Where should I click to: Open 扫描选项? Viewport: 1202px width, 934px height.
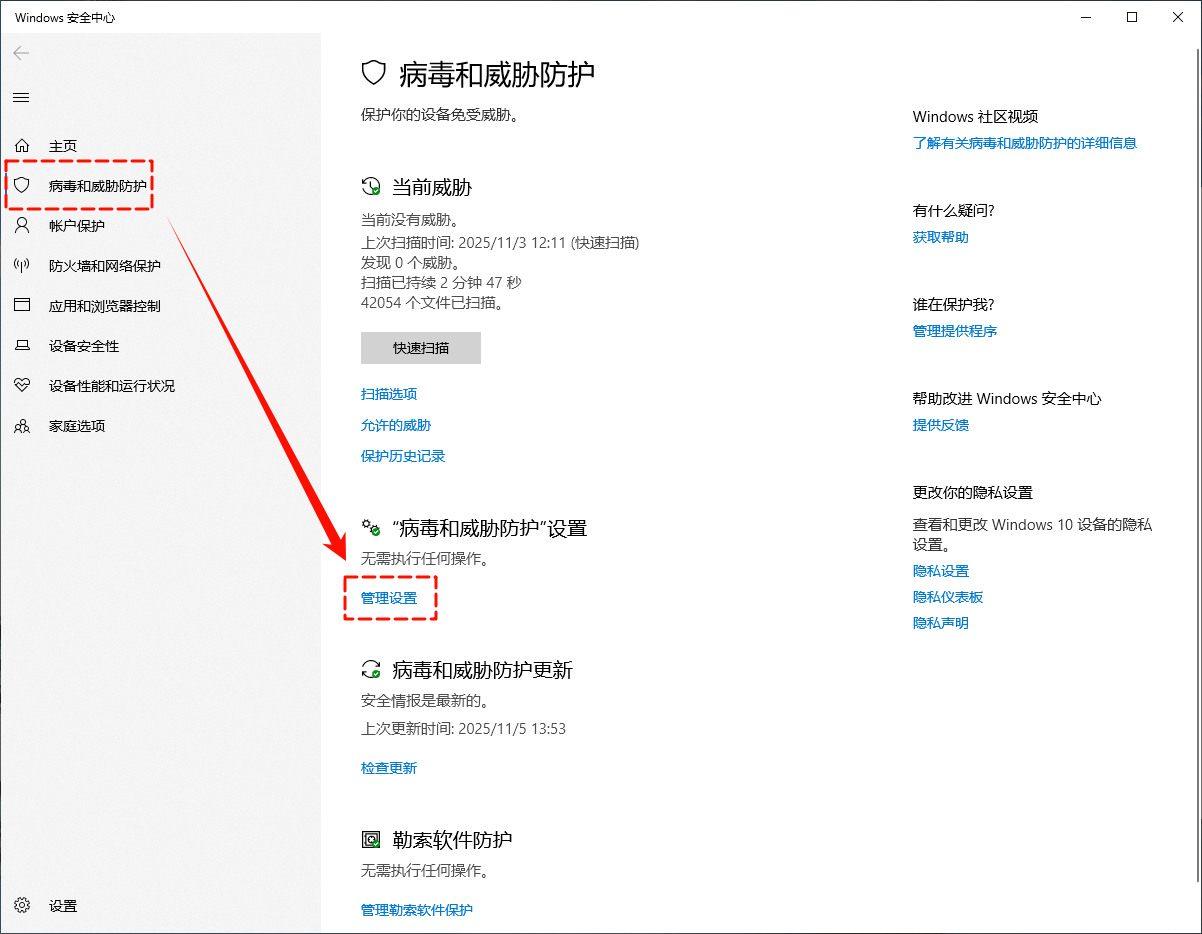click(389, 393)
